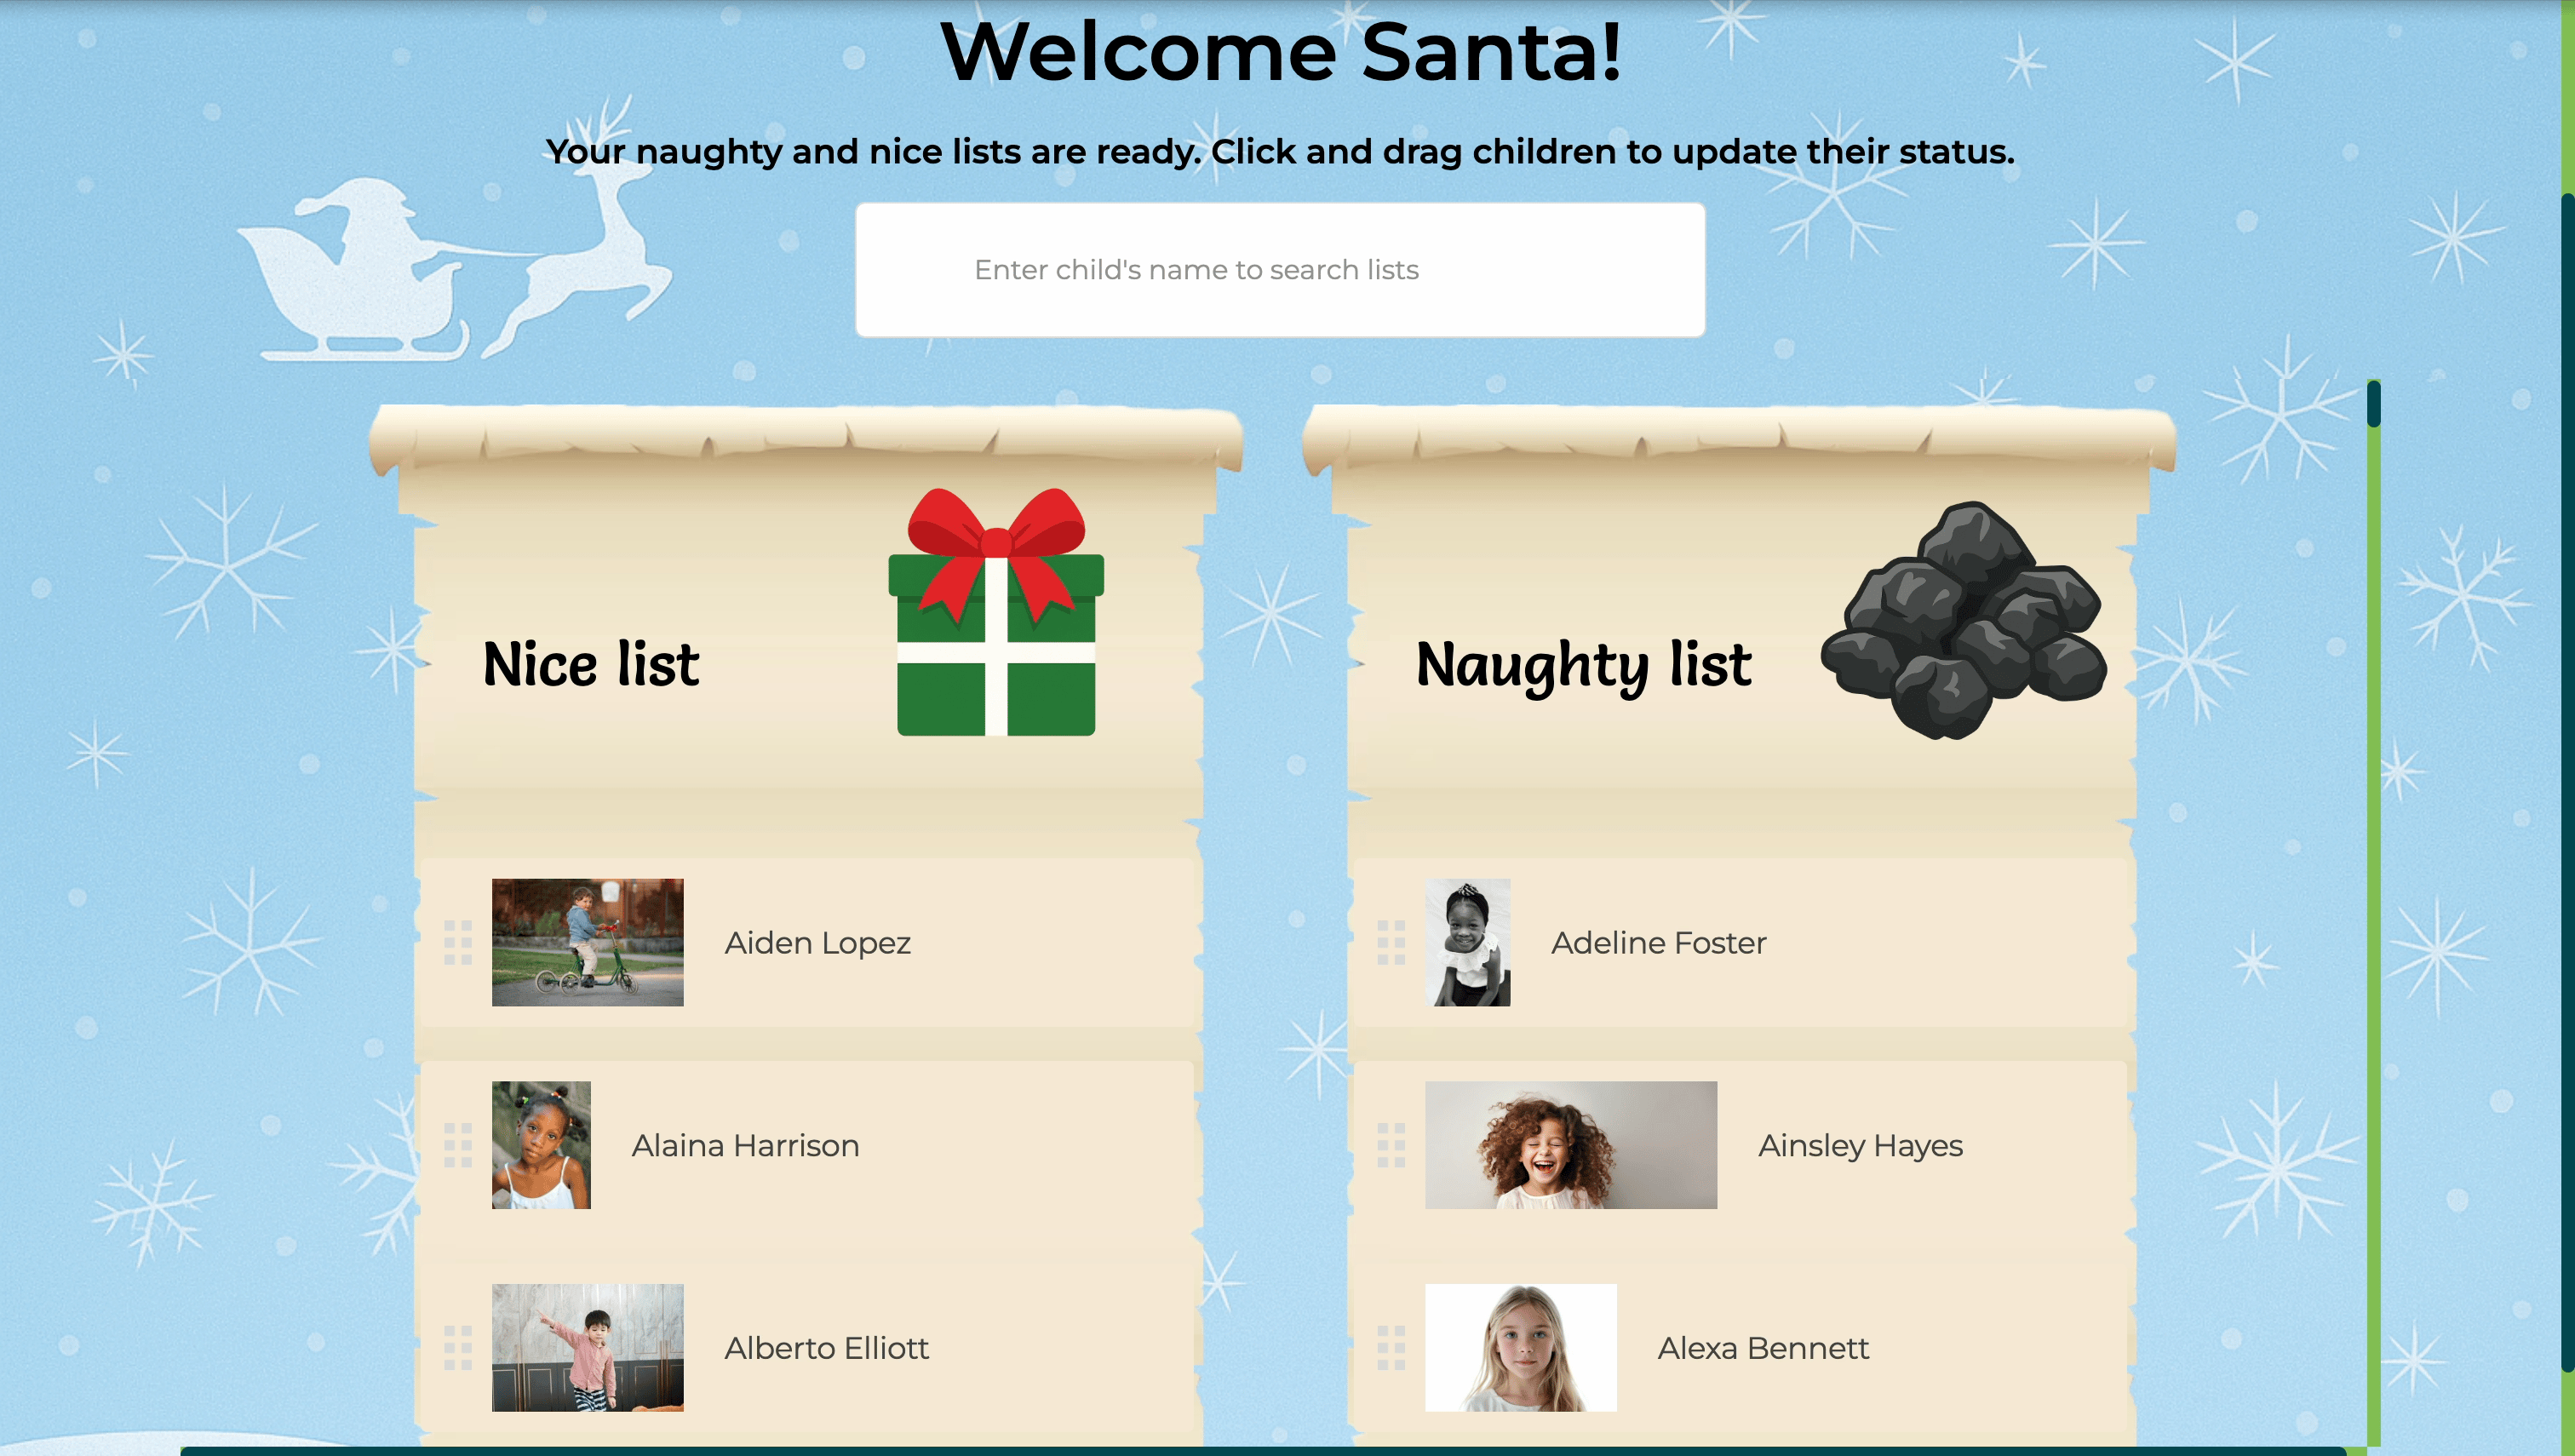
Task: Click the drag handle beside Alexa Bennett
Action: [1391, 1348]
